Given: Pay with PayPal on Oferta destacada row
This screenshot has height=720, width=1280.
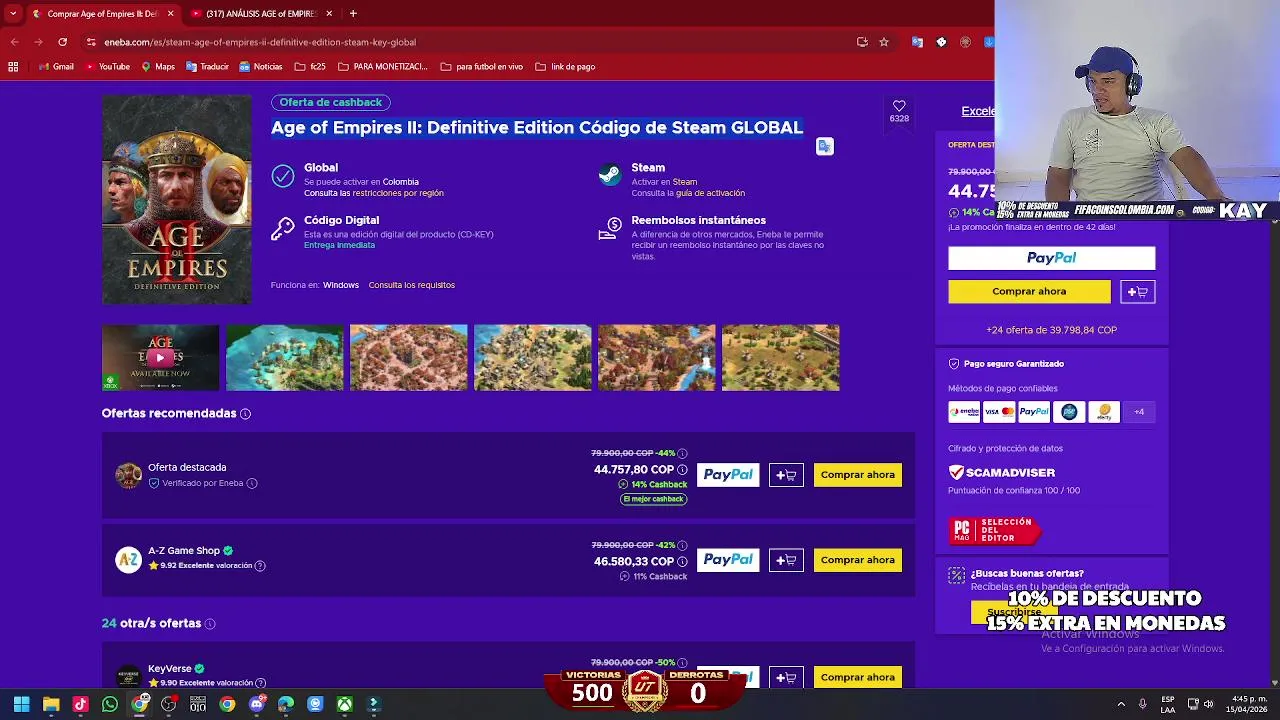Looking at the screenshot, I should pos(728,475).
